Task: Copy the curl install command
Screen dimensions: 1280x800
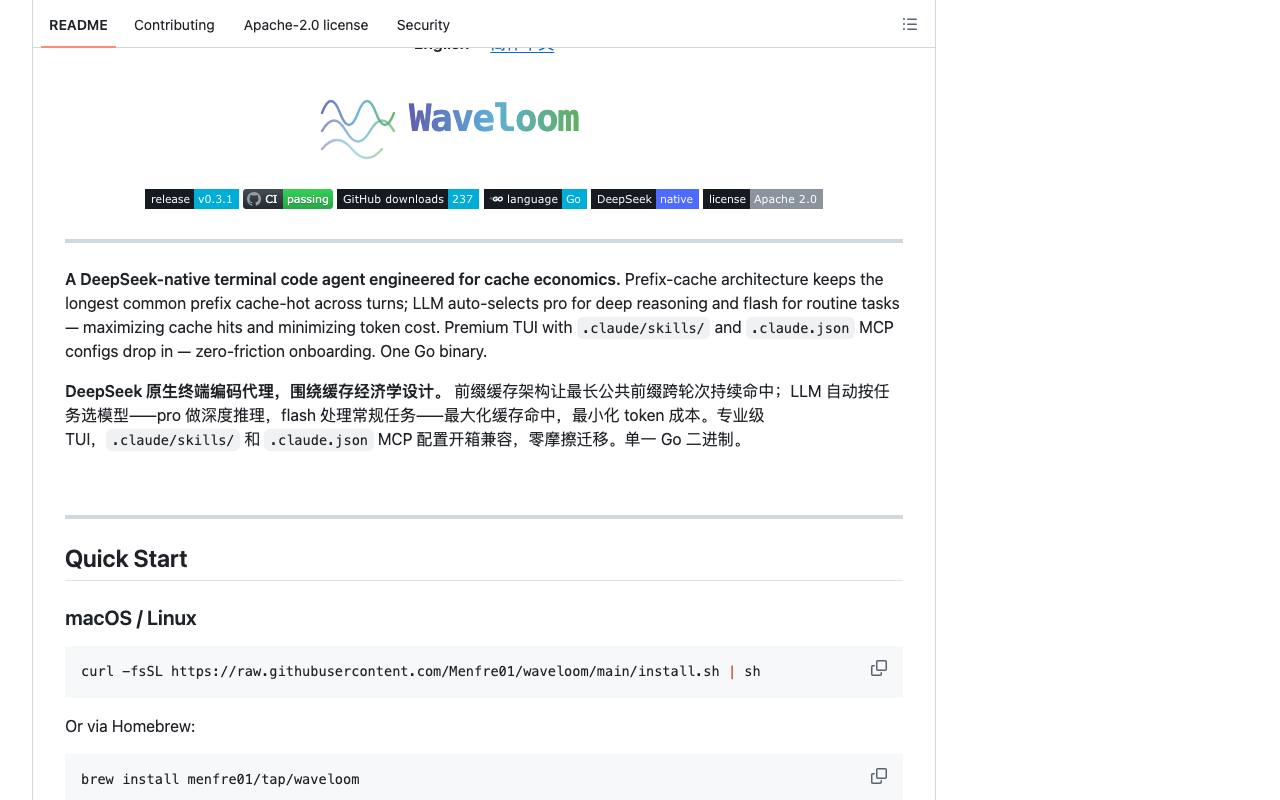Action: coord(879,668)
